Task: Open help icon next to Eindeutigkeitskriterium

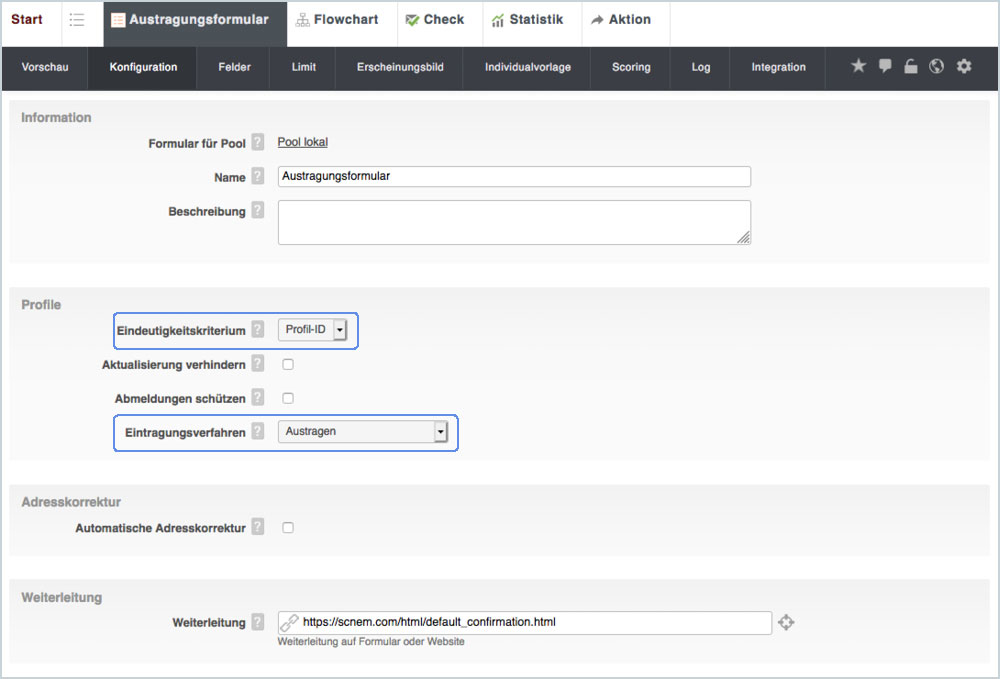Action: point(258,330)
